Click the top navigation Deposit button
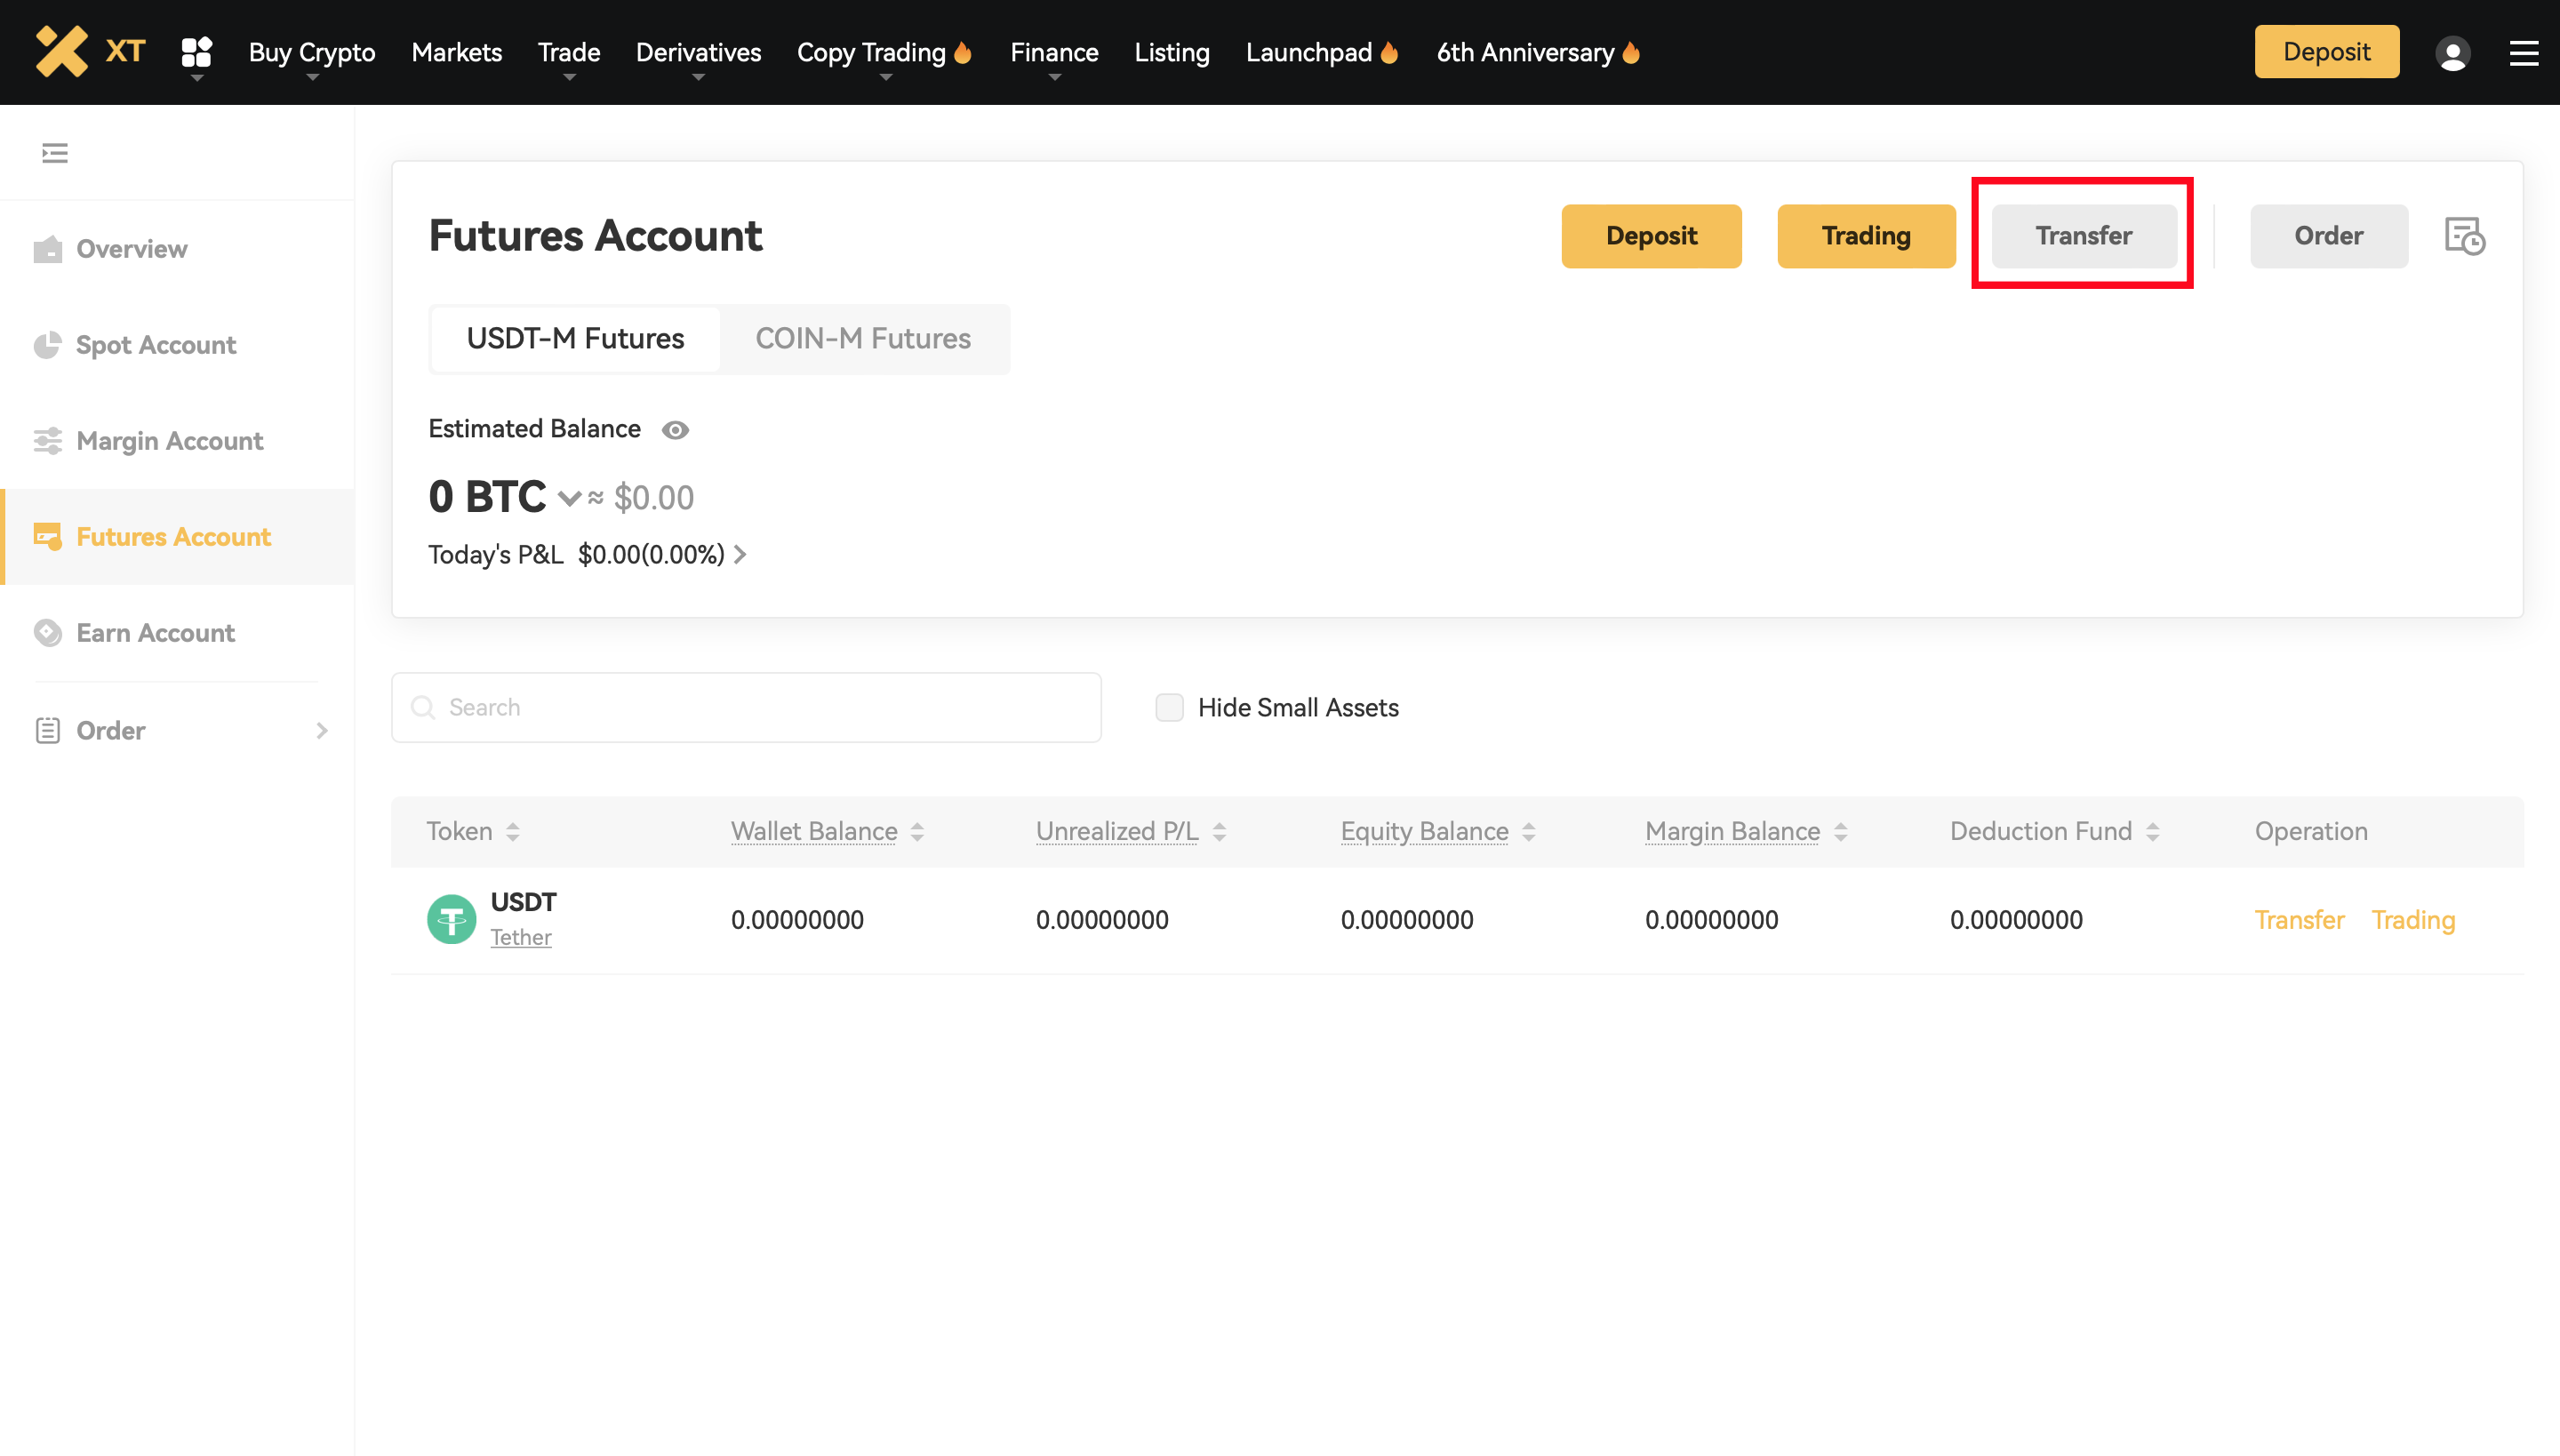 (2326, 52)
